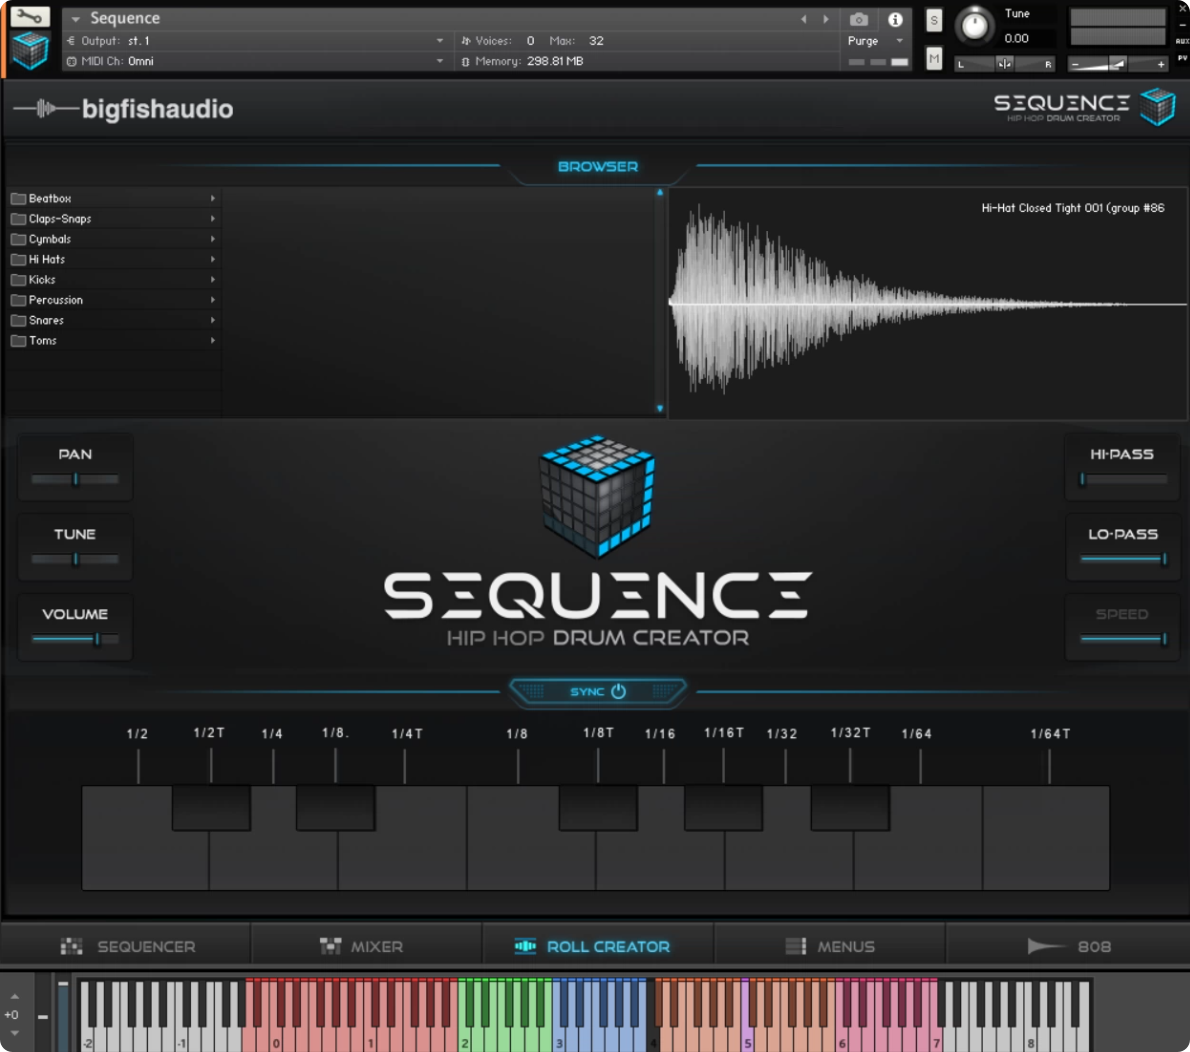
Task: Click the 1/64T roll key
Action: tap(1047, 838)
